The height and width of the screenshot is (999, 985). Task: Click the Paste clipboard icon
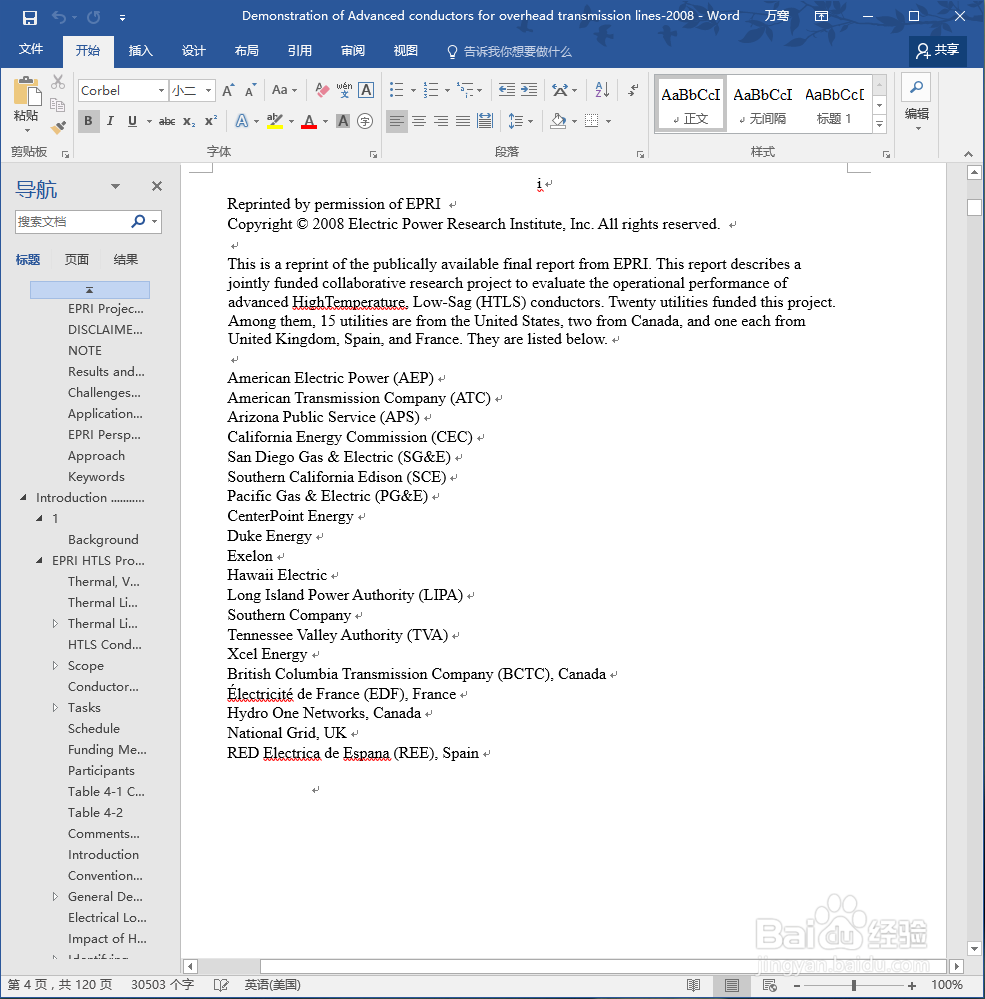(26, 91)
